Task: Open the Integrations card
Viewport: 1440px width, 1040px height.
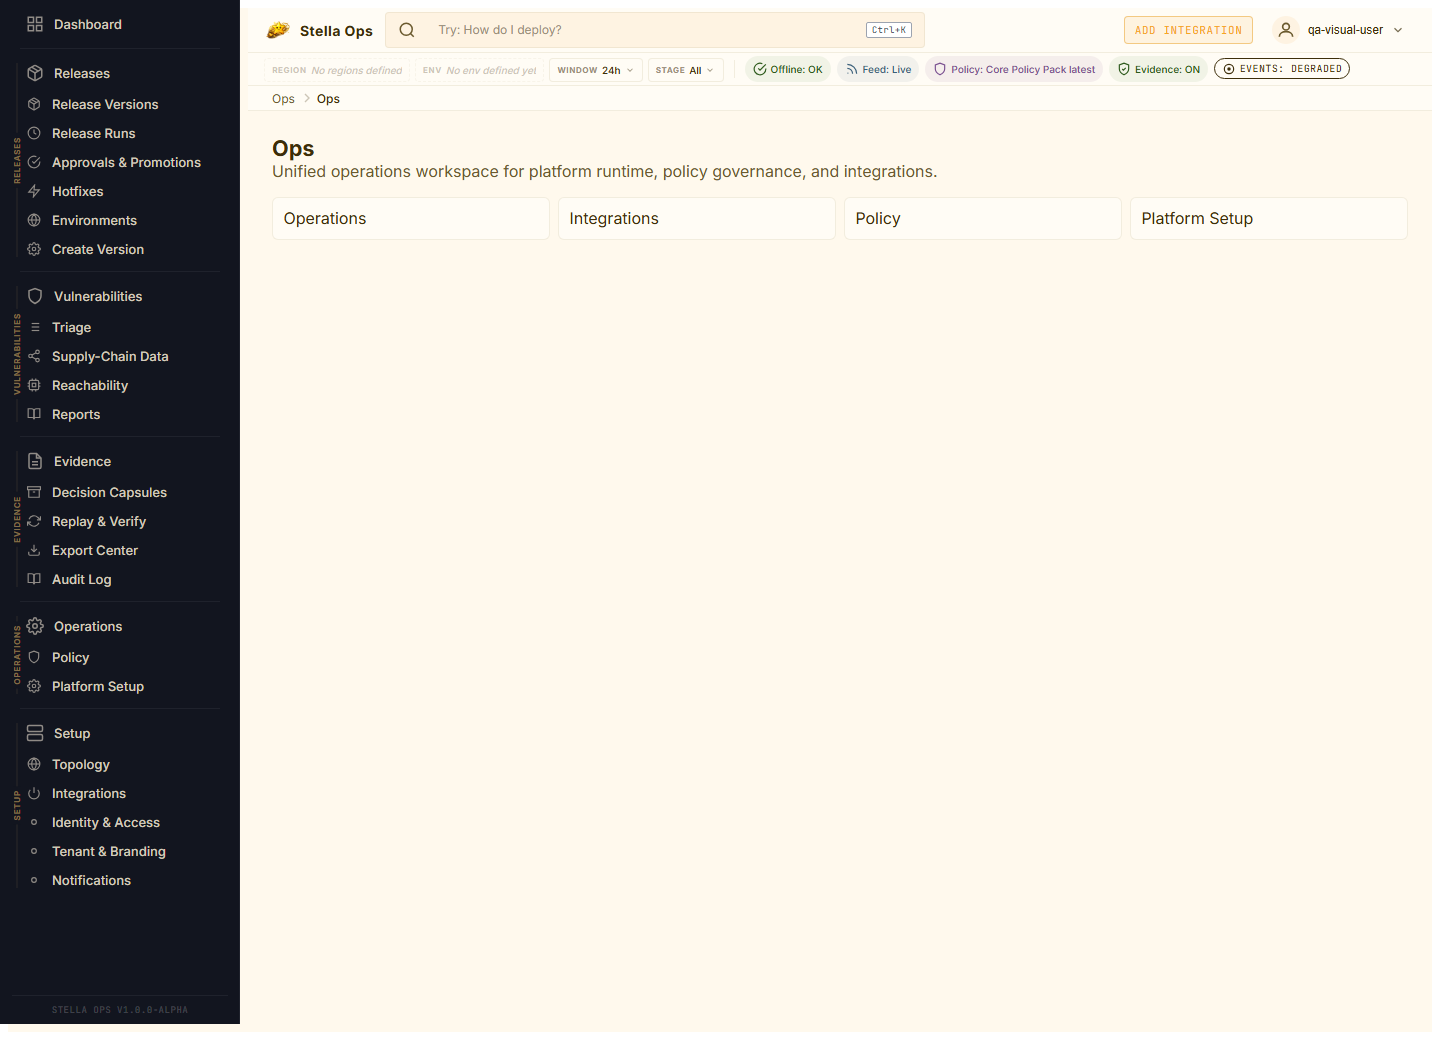Action: pyautogui.click(x=696, y=218)
